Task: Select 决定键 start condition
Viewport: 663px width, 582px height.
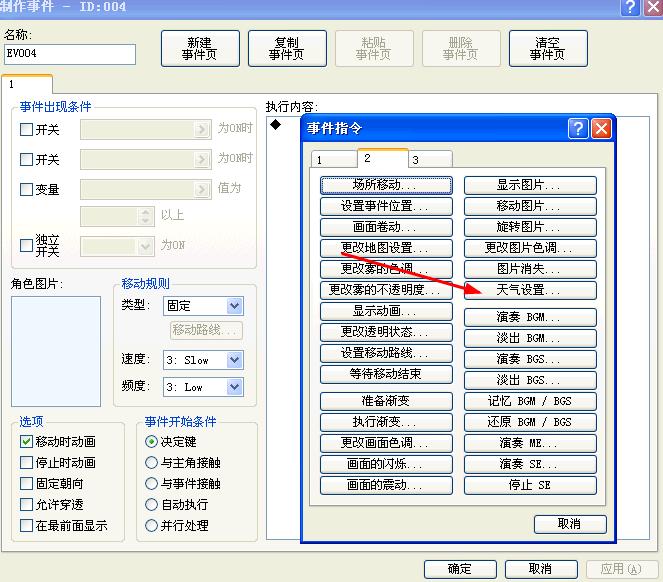Action: (x=151, y=442)
